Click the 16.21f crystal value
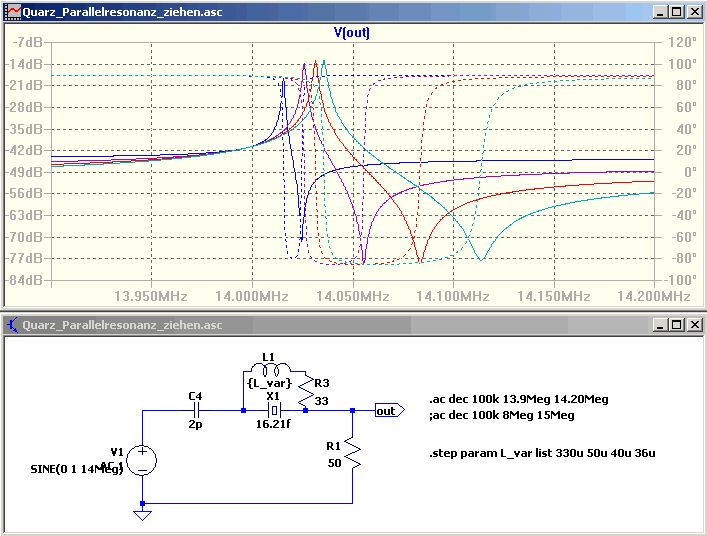The image size is (707, 536). 273,424
